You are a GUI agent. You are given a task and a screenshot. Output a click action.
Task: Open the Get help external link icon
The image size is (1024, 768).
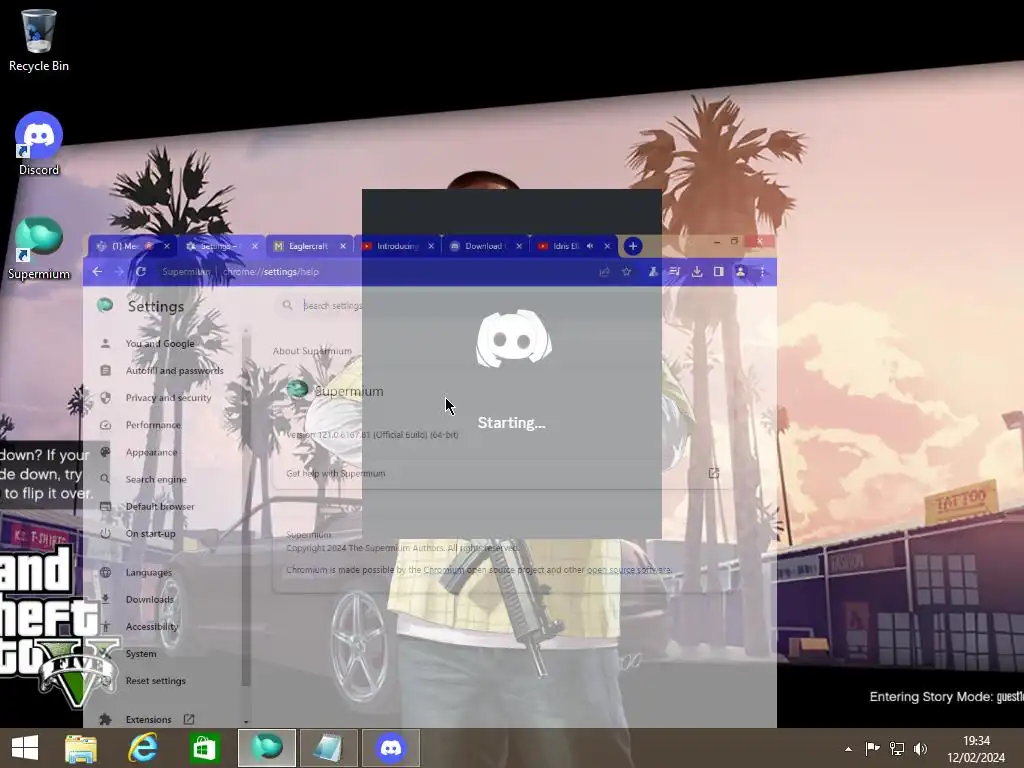point(714,473)
